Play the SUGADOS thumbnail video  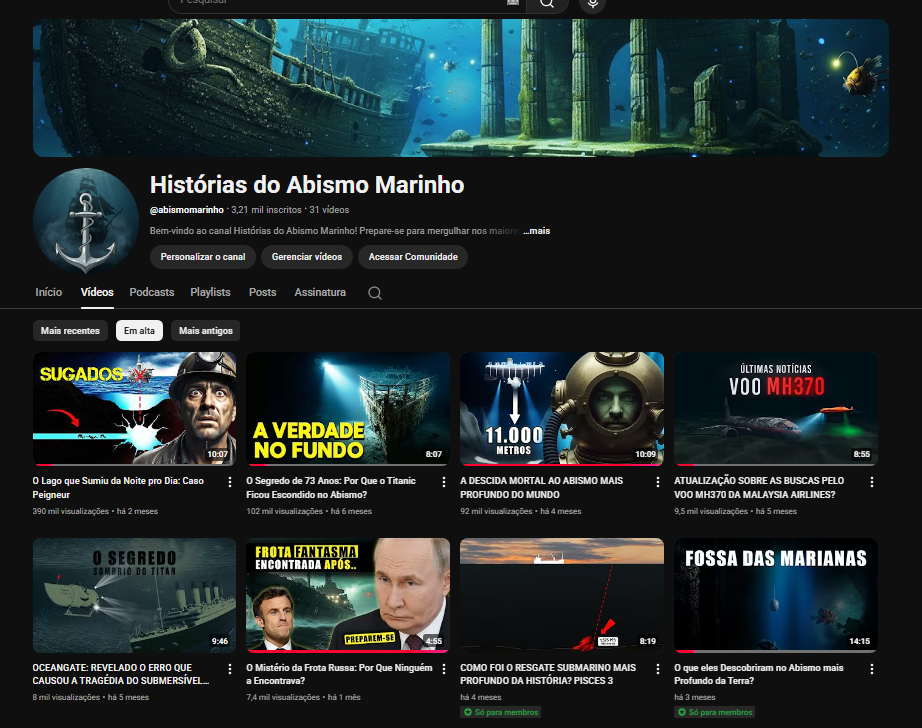pos(135,409)
